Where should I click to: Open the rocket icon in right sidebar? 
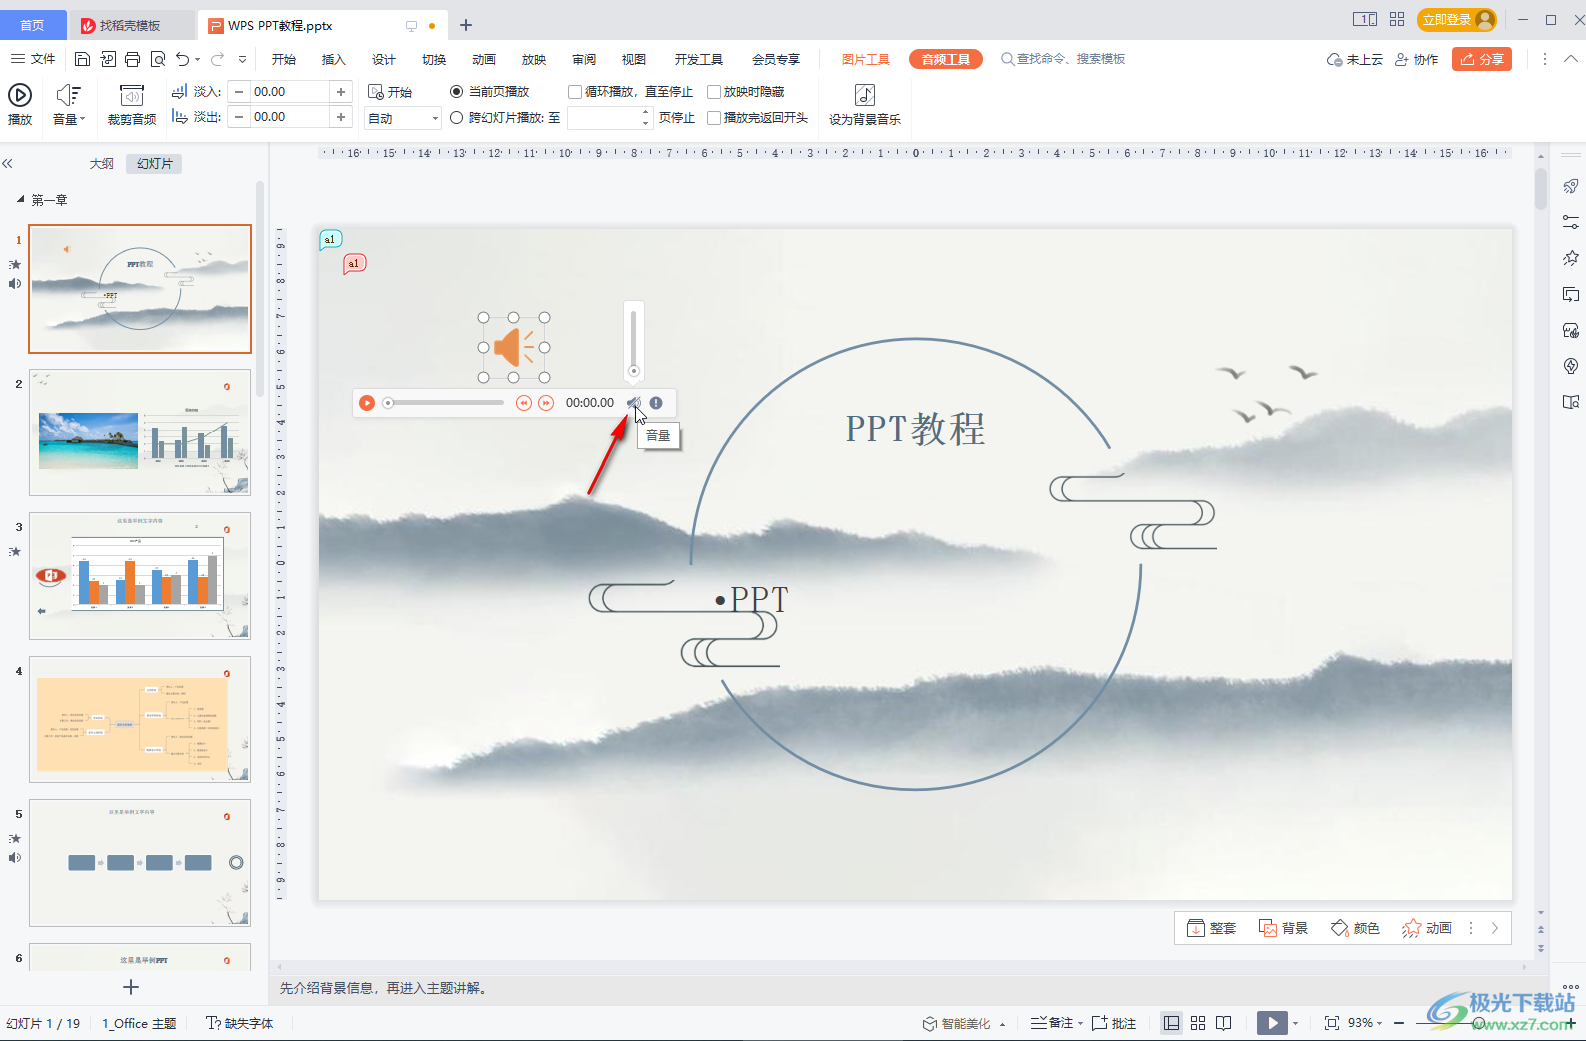[1571, 186]
